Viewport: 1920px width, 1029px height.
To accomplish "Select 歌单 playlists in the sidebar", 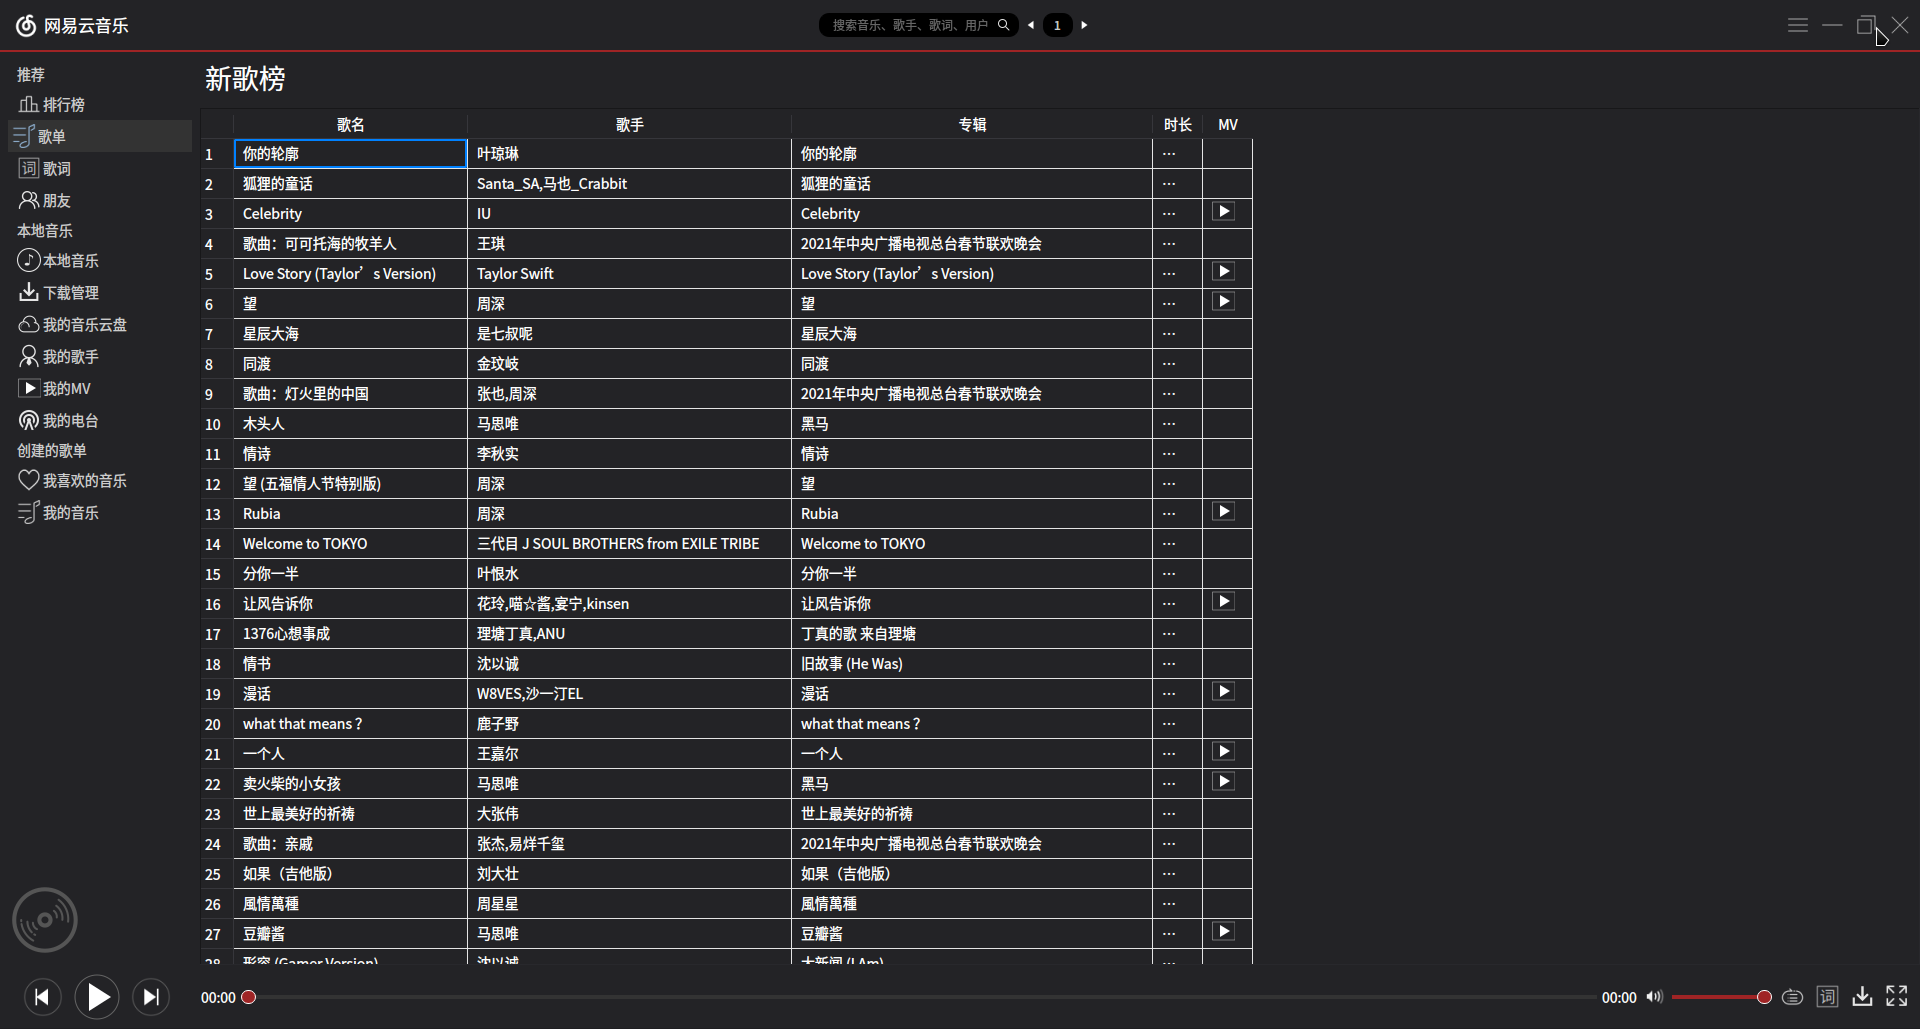I will (x=100, y=136).
